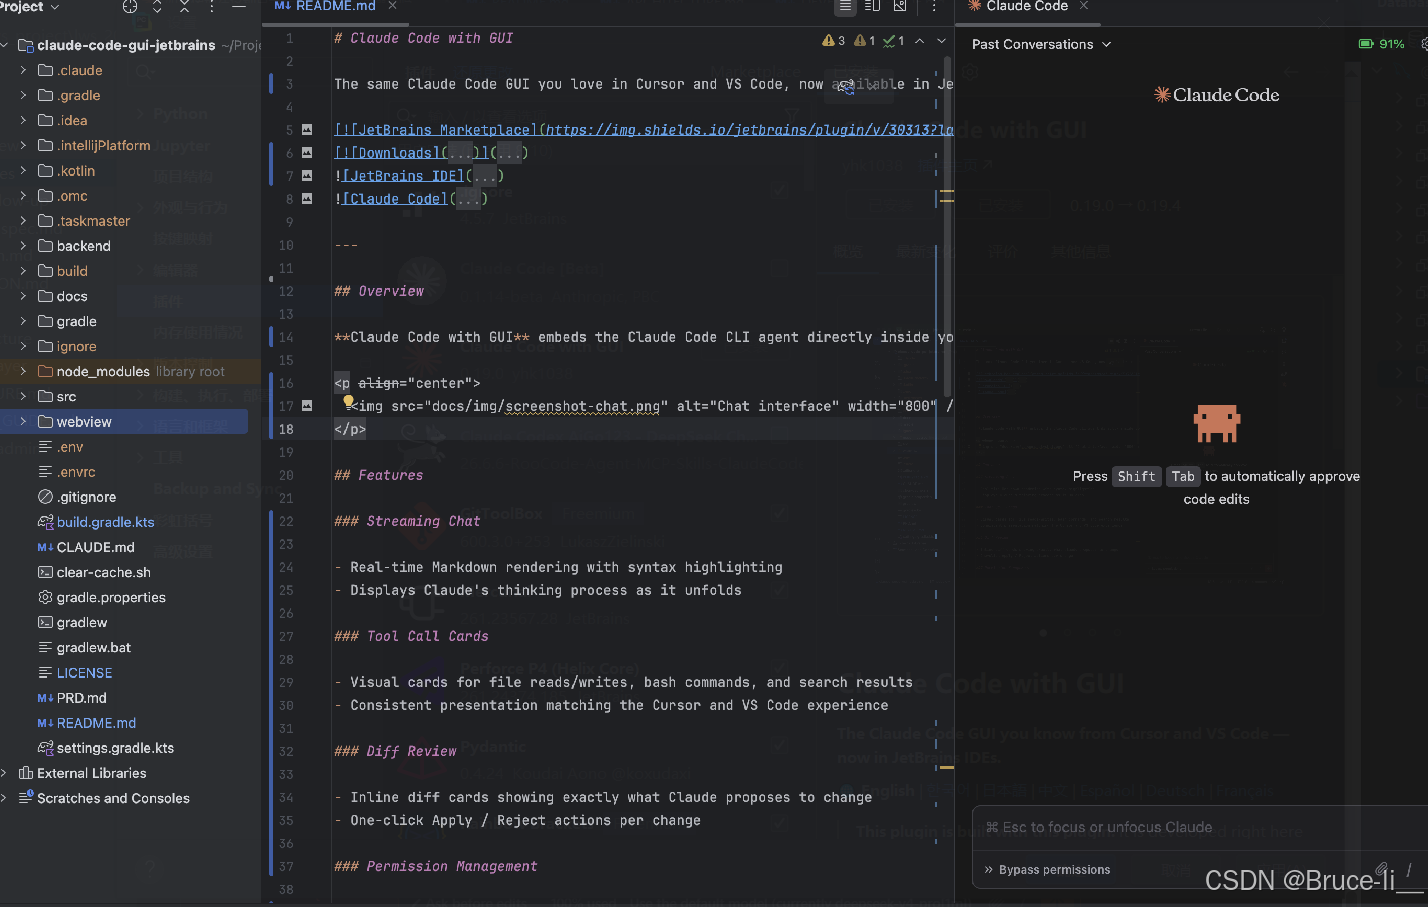Viewport: 1428px width, 907px height.
Task: Open the Past Conversations dropdown
Action: 1041,44
